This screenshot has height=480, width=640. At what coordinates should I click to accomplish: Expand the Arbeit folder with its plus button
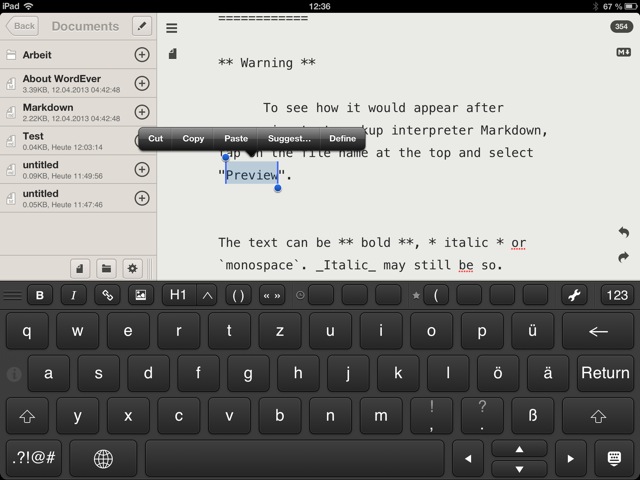click(141, 55)
